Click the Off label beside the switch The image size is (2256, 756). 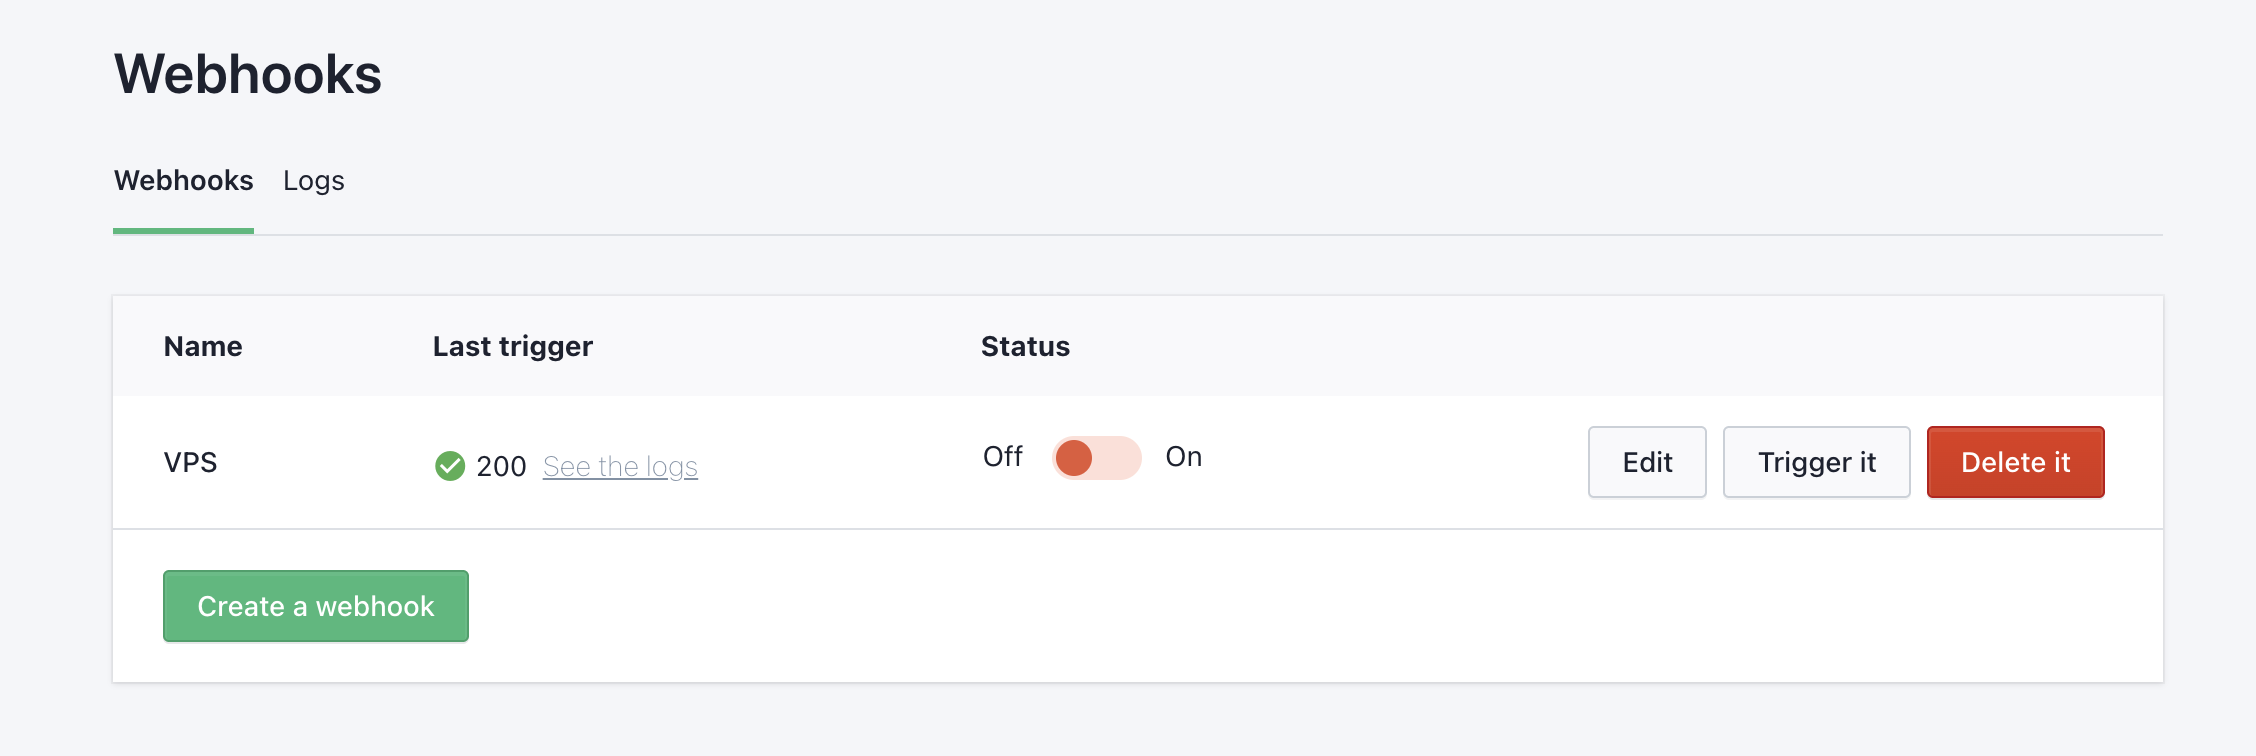coord(1002,457)
